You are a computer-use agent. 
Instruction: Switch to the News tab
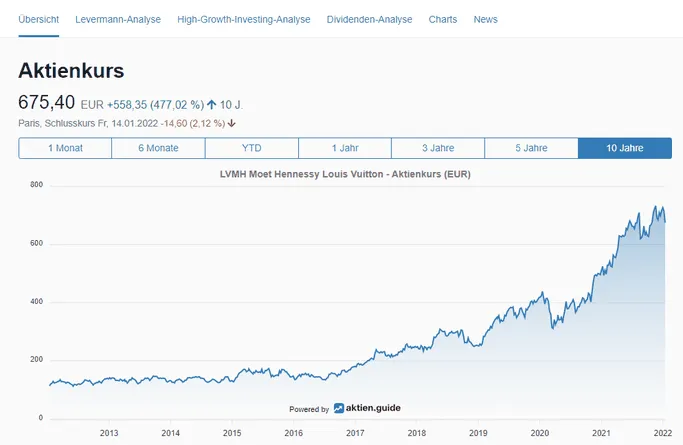(x=485, y=20)
